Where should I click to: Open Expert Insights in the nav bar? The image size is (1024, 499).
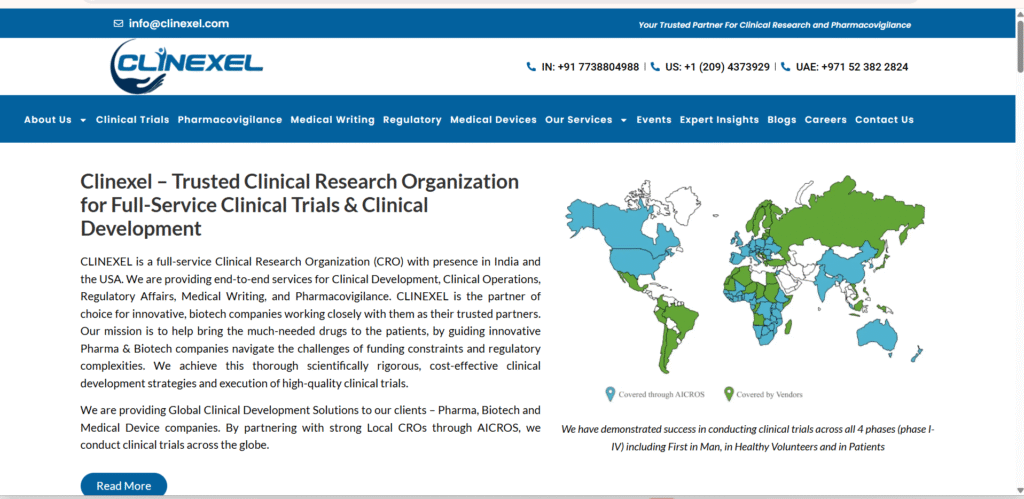[x=719, y=120]
